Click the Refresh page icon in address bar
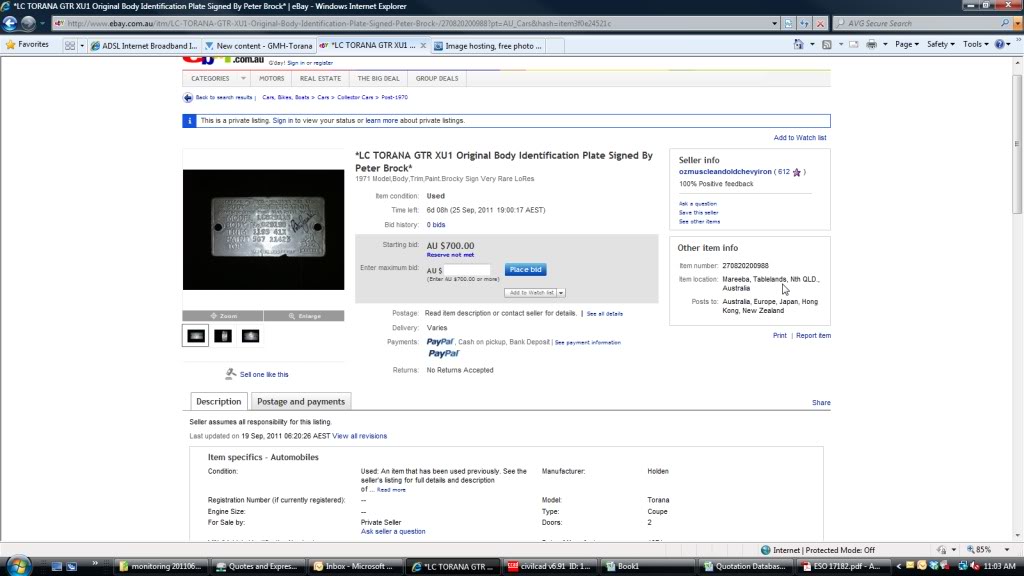The height and width of the screenshot is (576, 1024). pos(804,23)
